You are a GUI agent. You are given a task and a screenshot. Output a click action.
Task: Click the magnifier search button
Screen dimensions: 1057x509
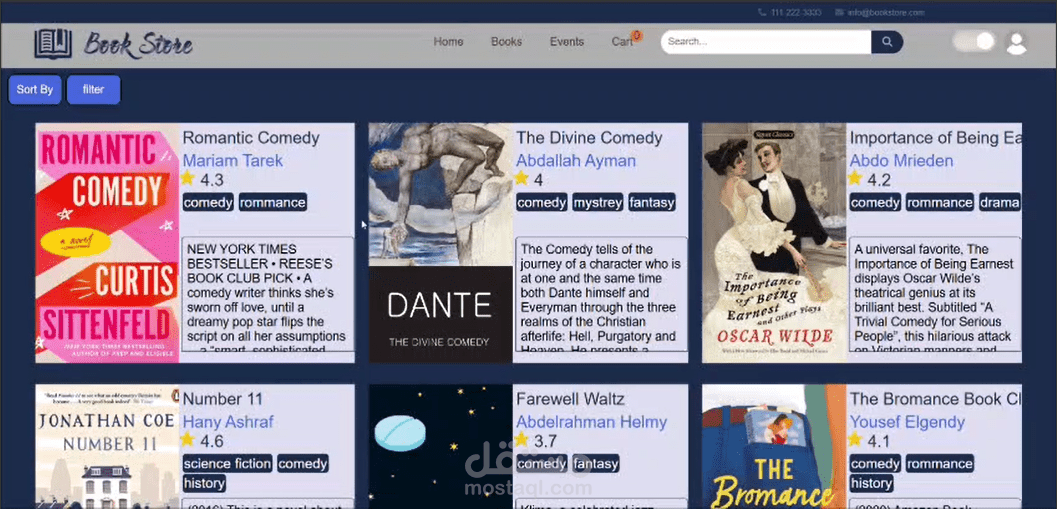pos(887,42)
